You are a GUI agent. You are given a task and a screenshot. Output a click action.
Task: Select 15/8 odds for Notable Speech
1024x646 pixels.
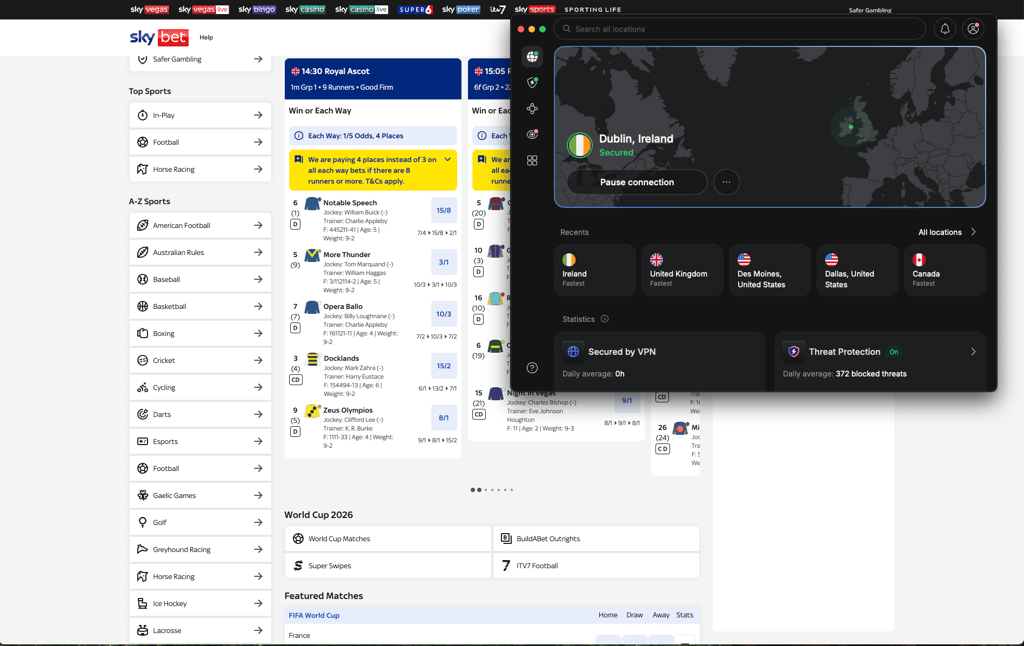[443, 210]
